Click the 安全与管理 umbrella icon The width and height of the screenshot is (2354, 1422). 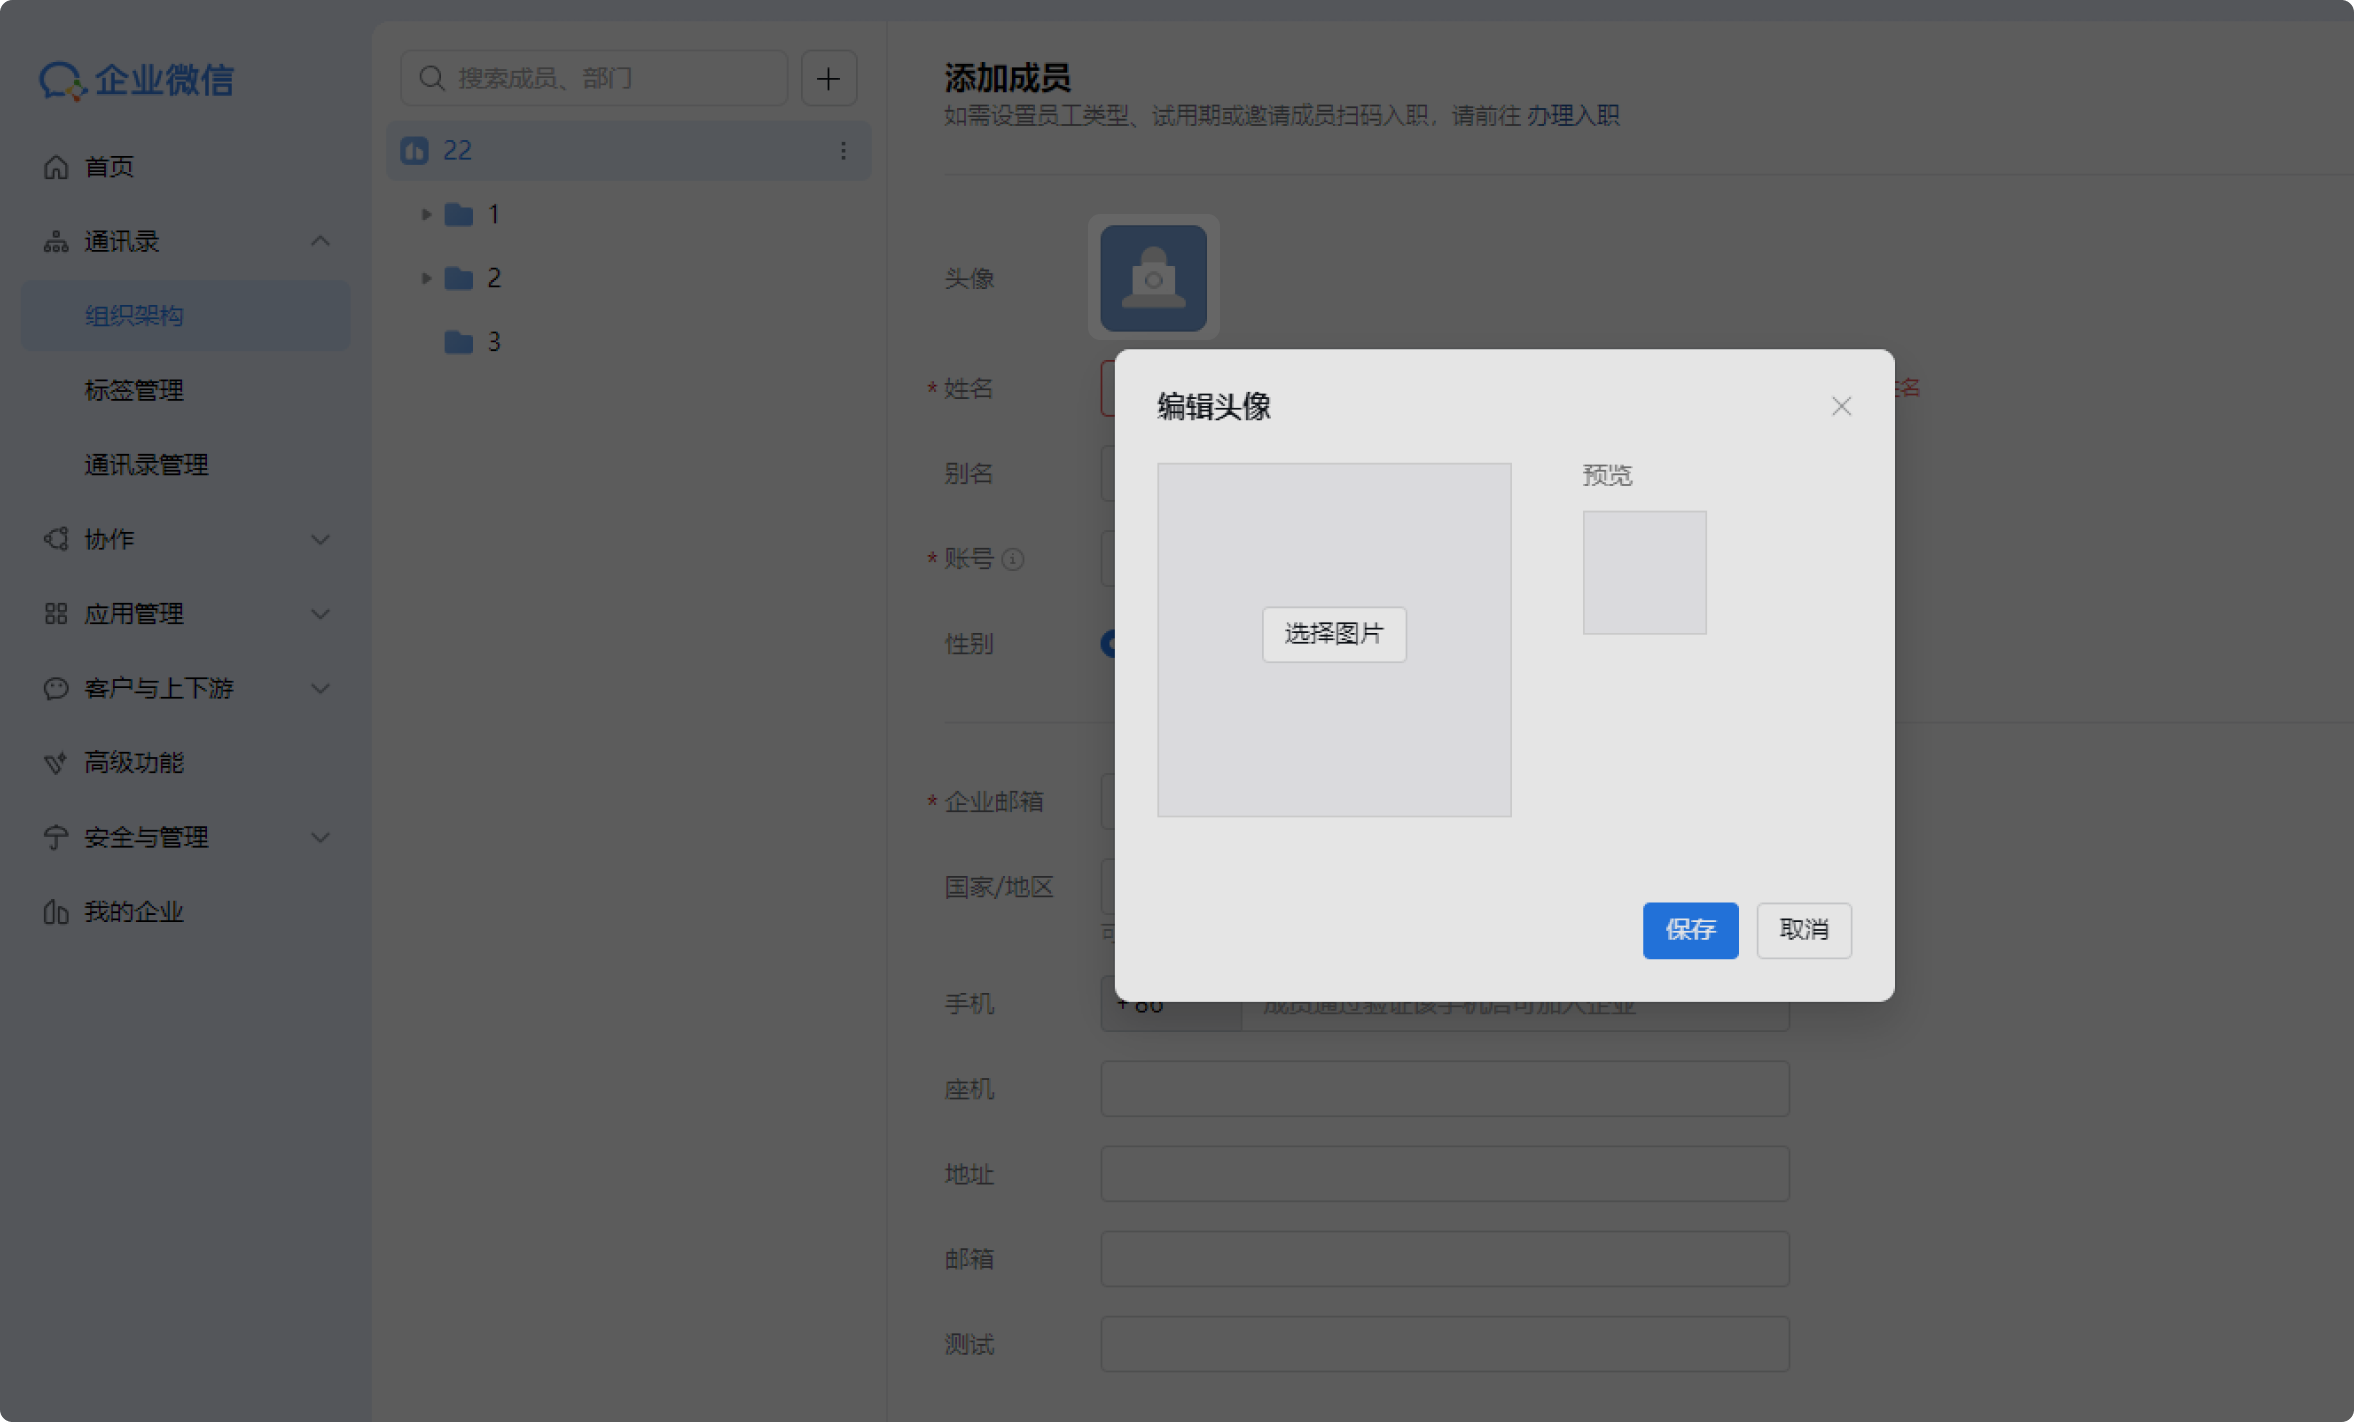point(56,837)
